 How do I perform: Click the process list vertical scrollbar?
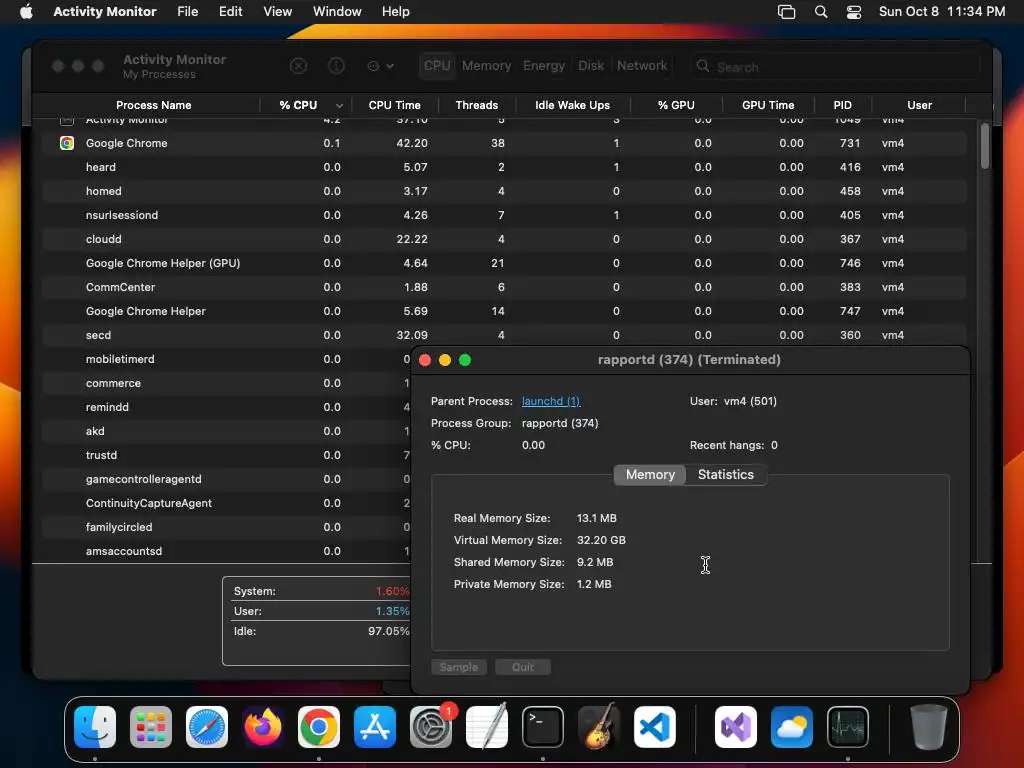pos(985,146)
